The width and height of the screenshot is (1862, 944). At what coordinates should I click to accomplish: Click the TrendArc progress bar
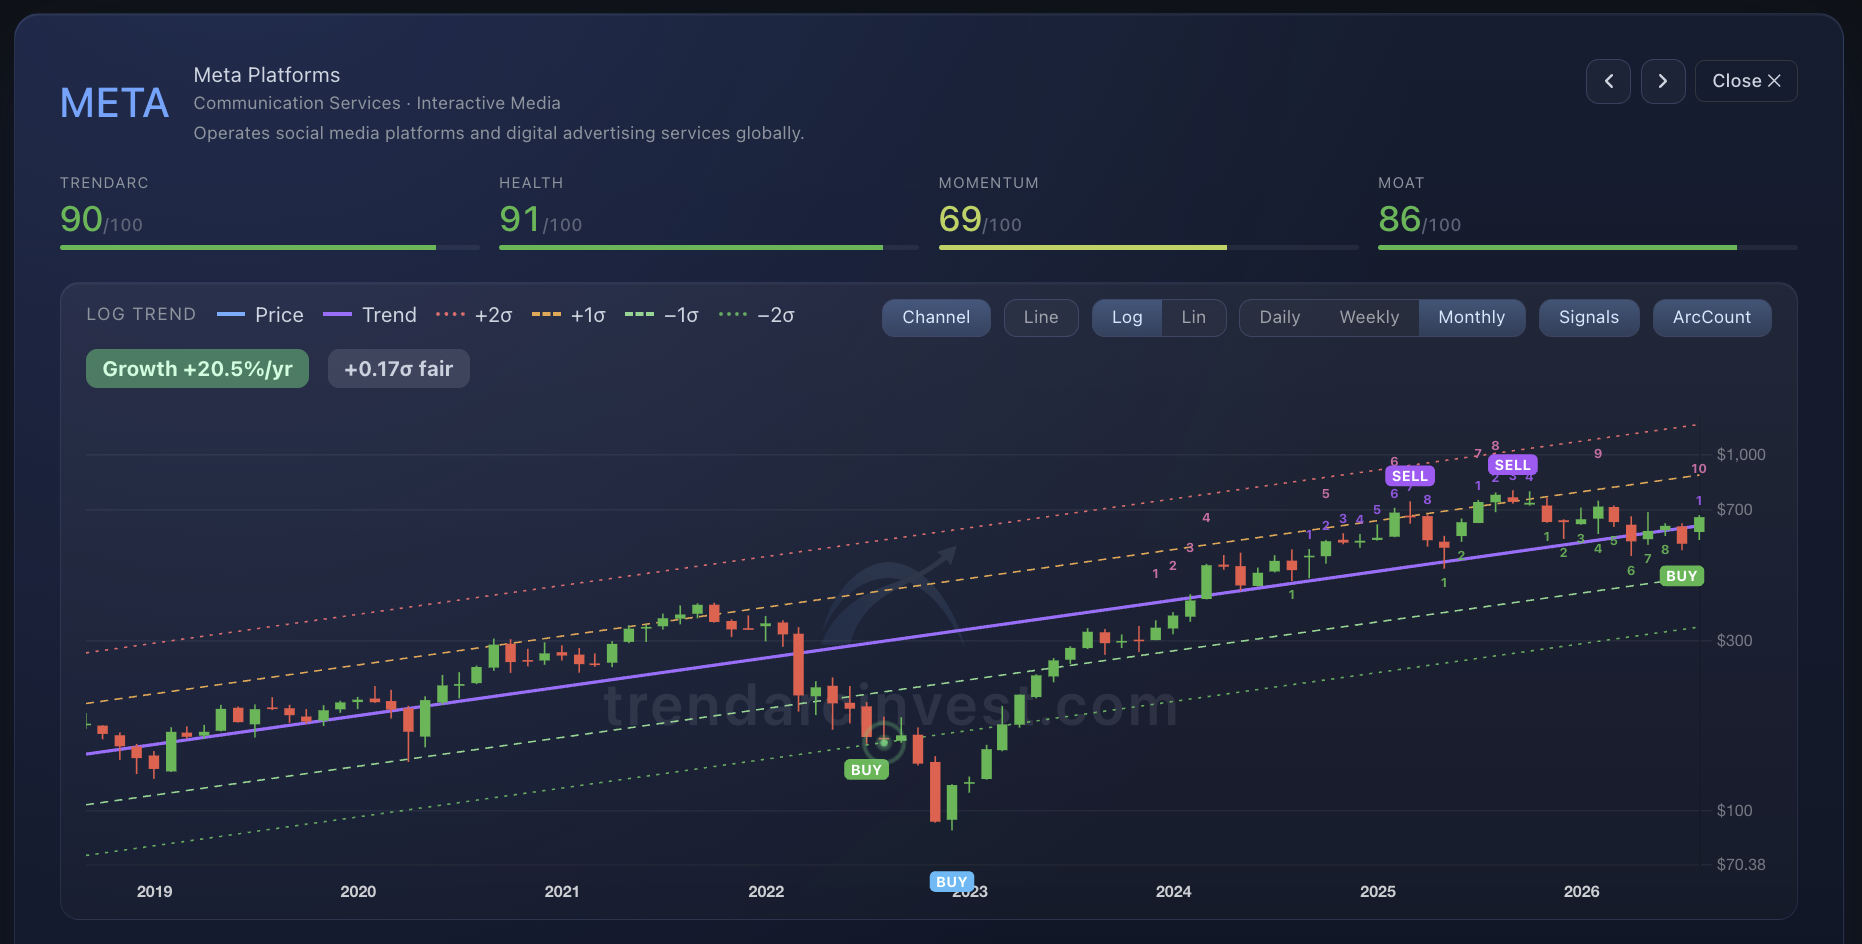[x=269, y=247]
